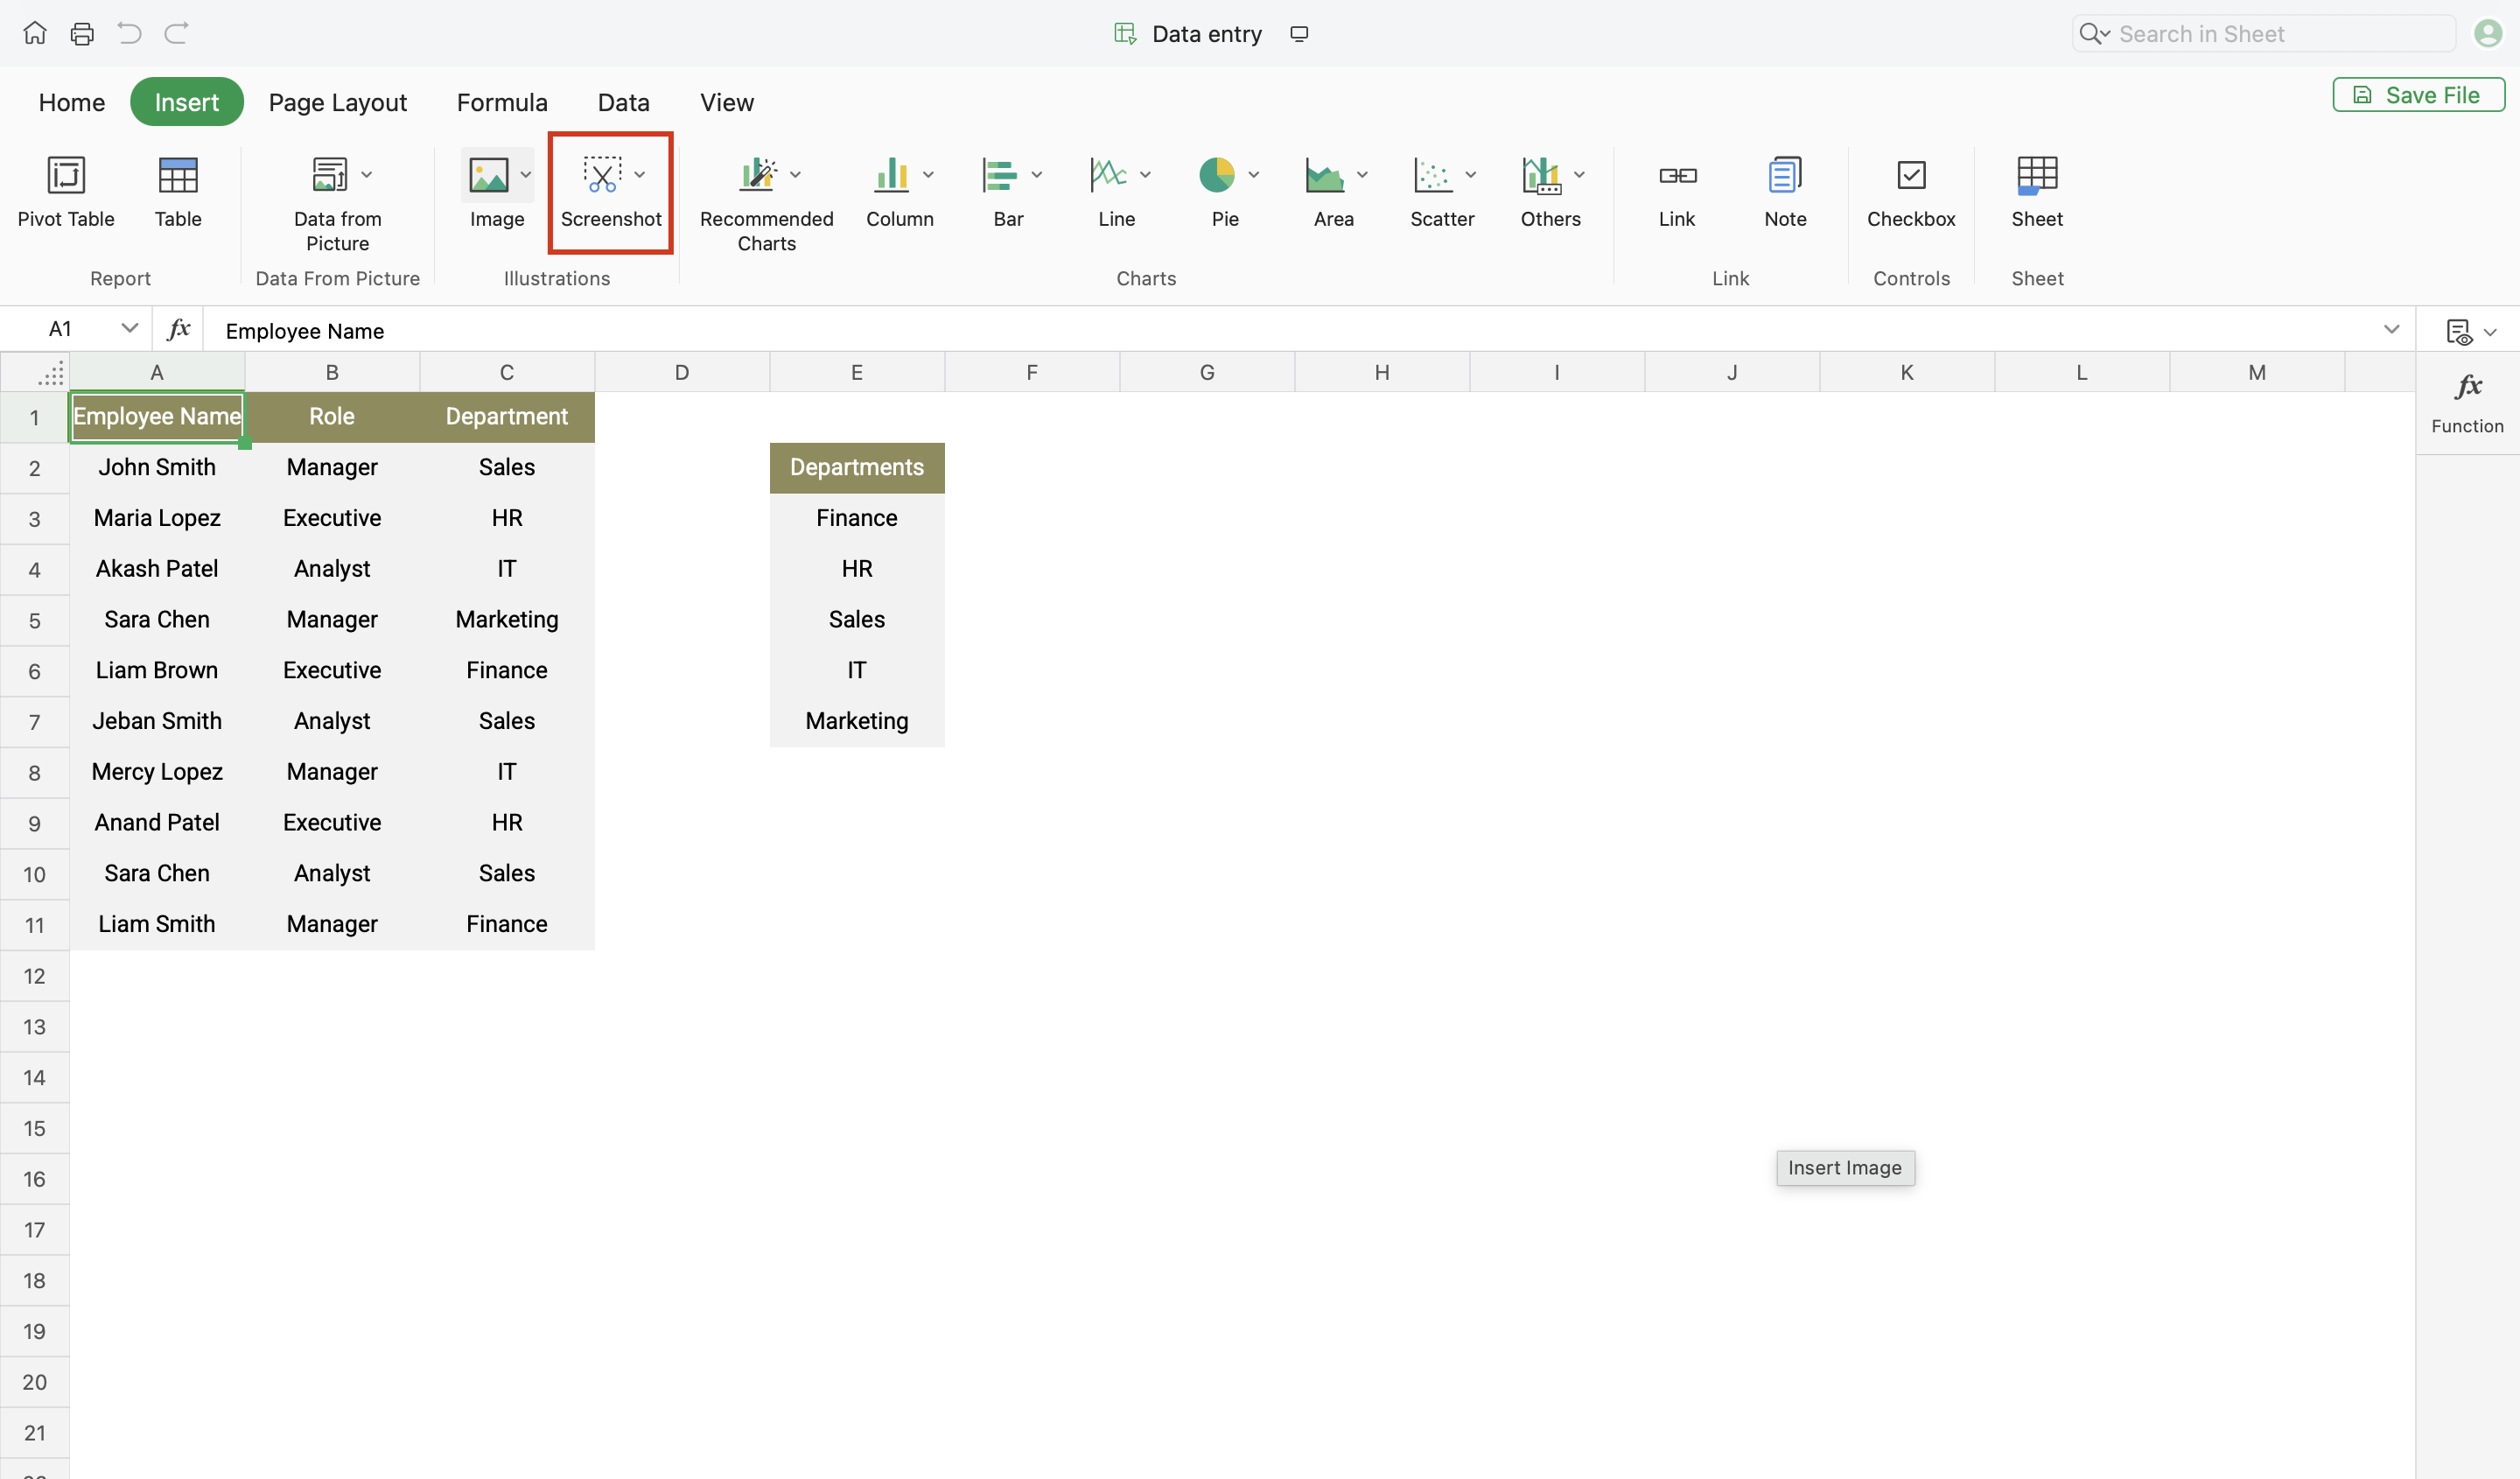Click the Link icon
This screenshot has height=1479, width=2520.
coord(1677,176)
